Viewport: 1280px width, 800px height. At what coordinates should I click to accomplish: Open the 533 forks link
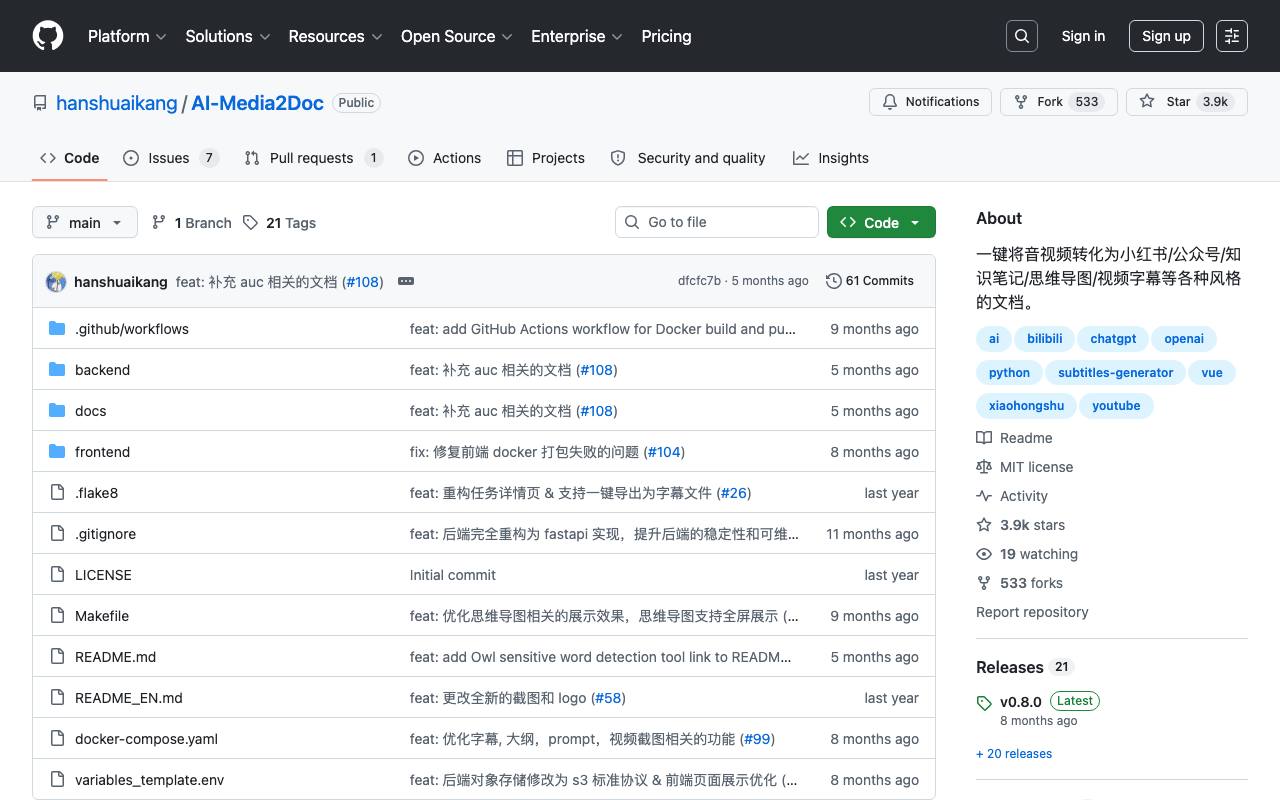(x=1031, y=583)
